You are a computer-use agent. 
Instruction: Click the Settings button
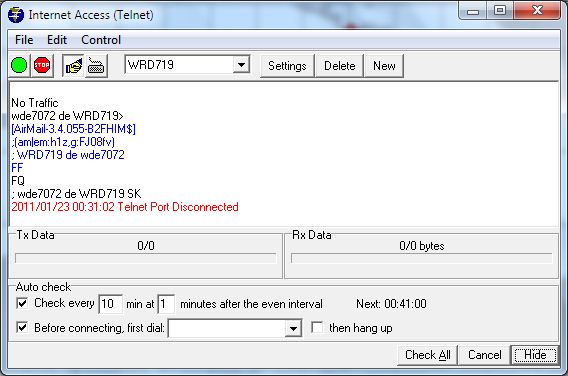[287, 66]
